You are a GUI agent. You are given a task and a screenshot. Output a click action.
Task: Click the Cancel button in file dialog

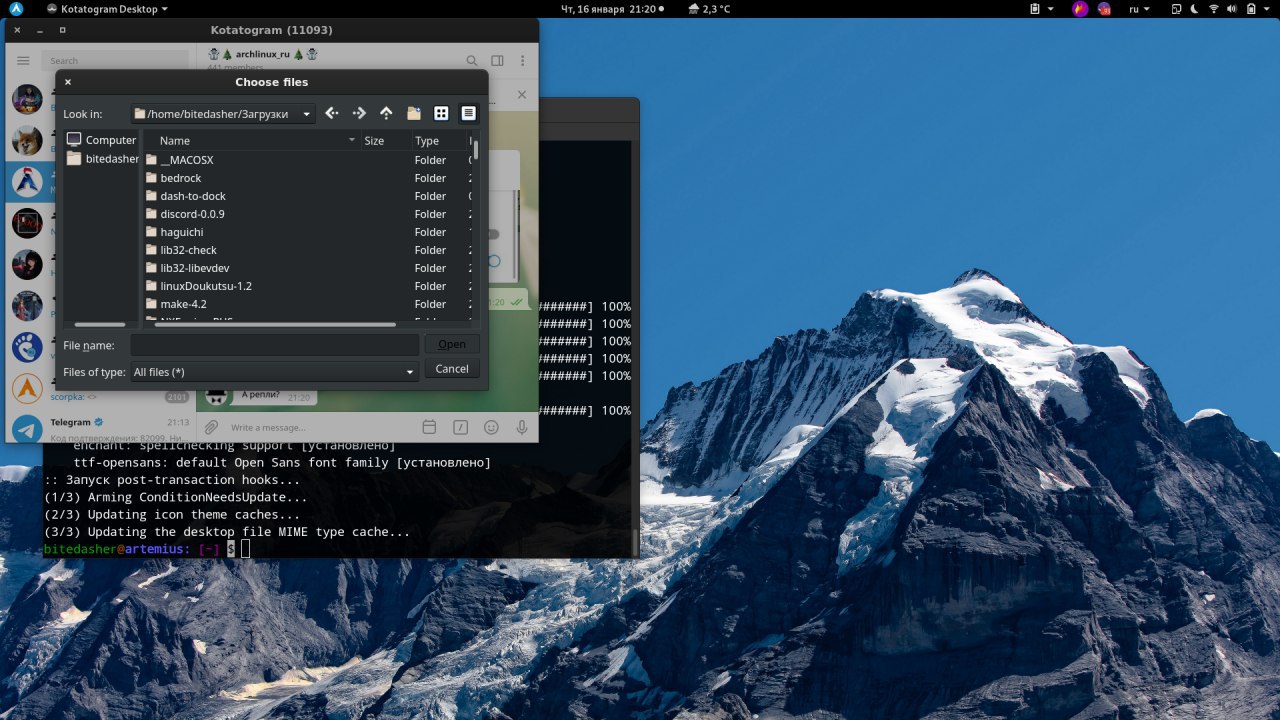[x=452, y=369]
